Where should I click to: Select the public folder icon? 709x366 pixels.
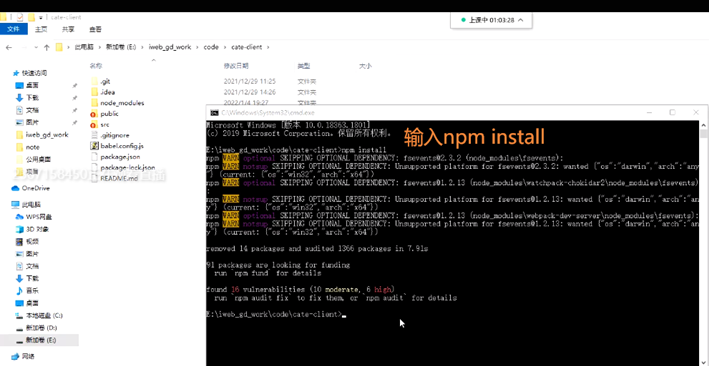[x=94, y=114]
